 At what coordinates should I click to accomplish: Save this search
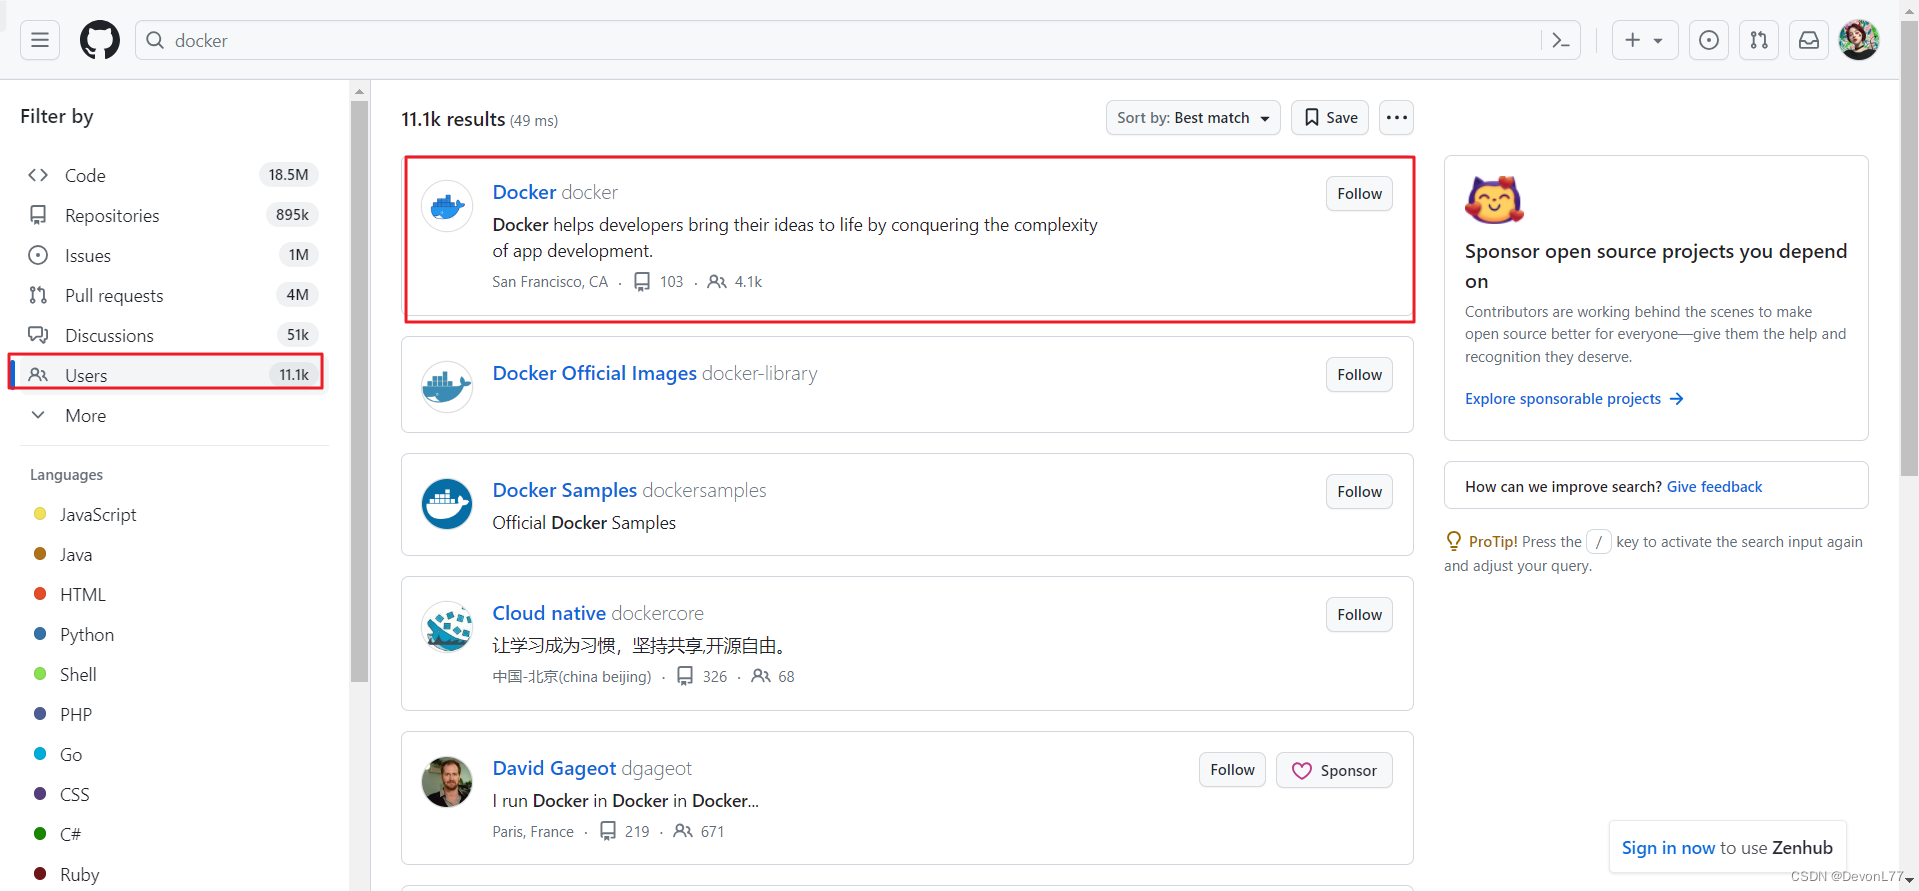[1330, 118]
